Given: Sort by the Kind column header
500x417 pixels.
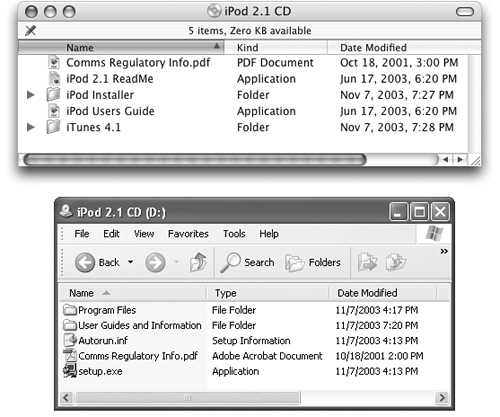Looking at the screenshot, I should [276, 47].
